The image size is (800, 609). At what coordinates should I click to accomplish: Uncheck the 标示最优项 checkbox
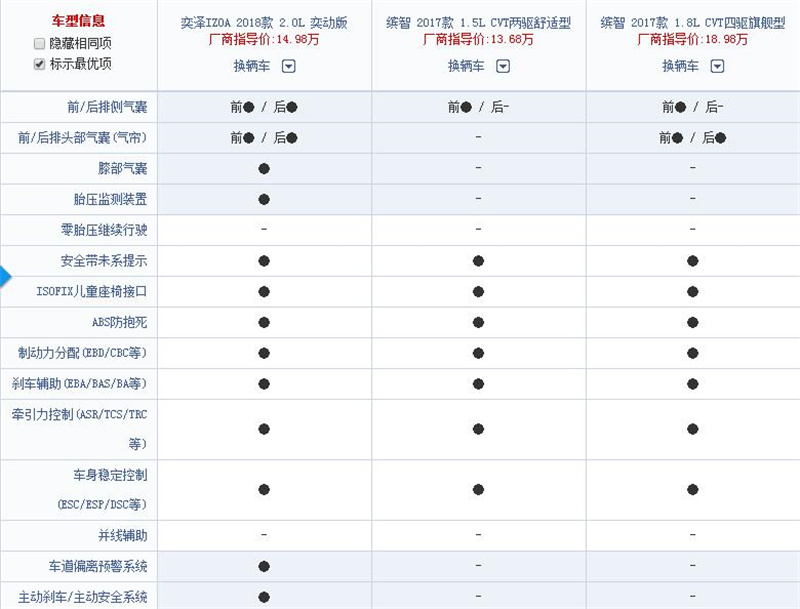pyautogui.click(x=39, y=64)
